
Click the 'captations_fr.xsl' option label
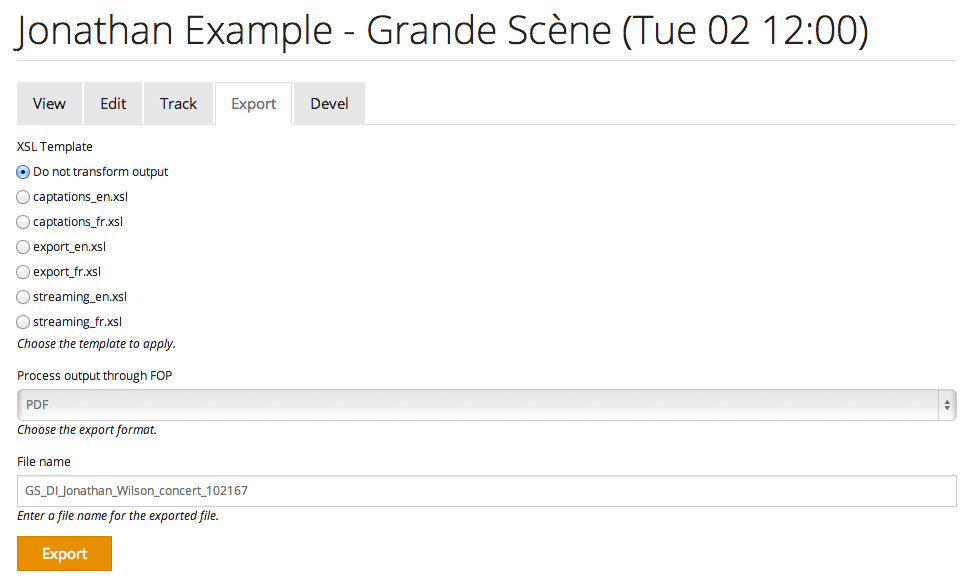pyautogui.click(x=78, y=222)
